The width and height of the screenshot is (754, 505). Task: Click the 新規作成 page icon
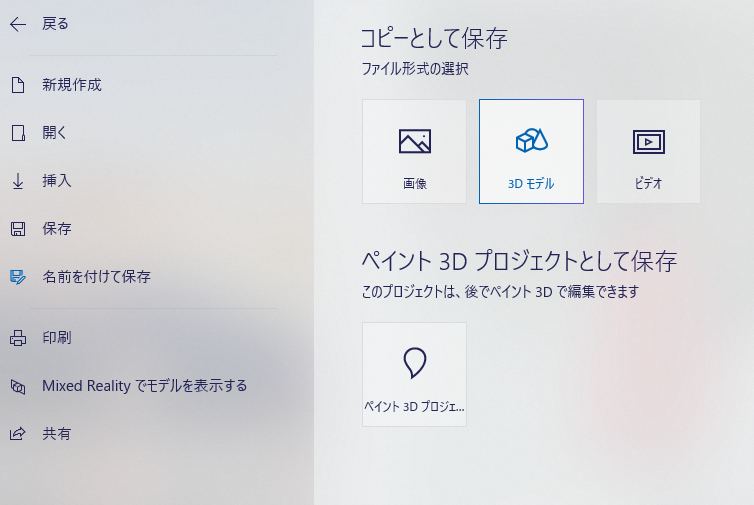click(x=18, y=85)
